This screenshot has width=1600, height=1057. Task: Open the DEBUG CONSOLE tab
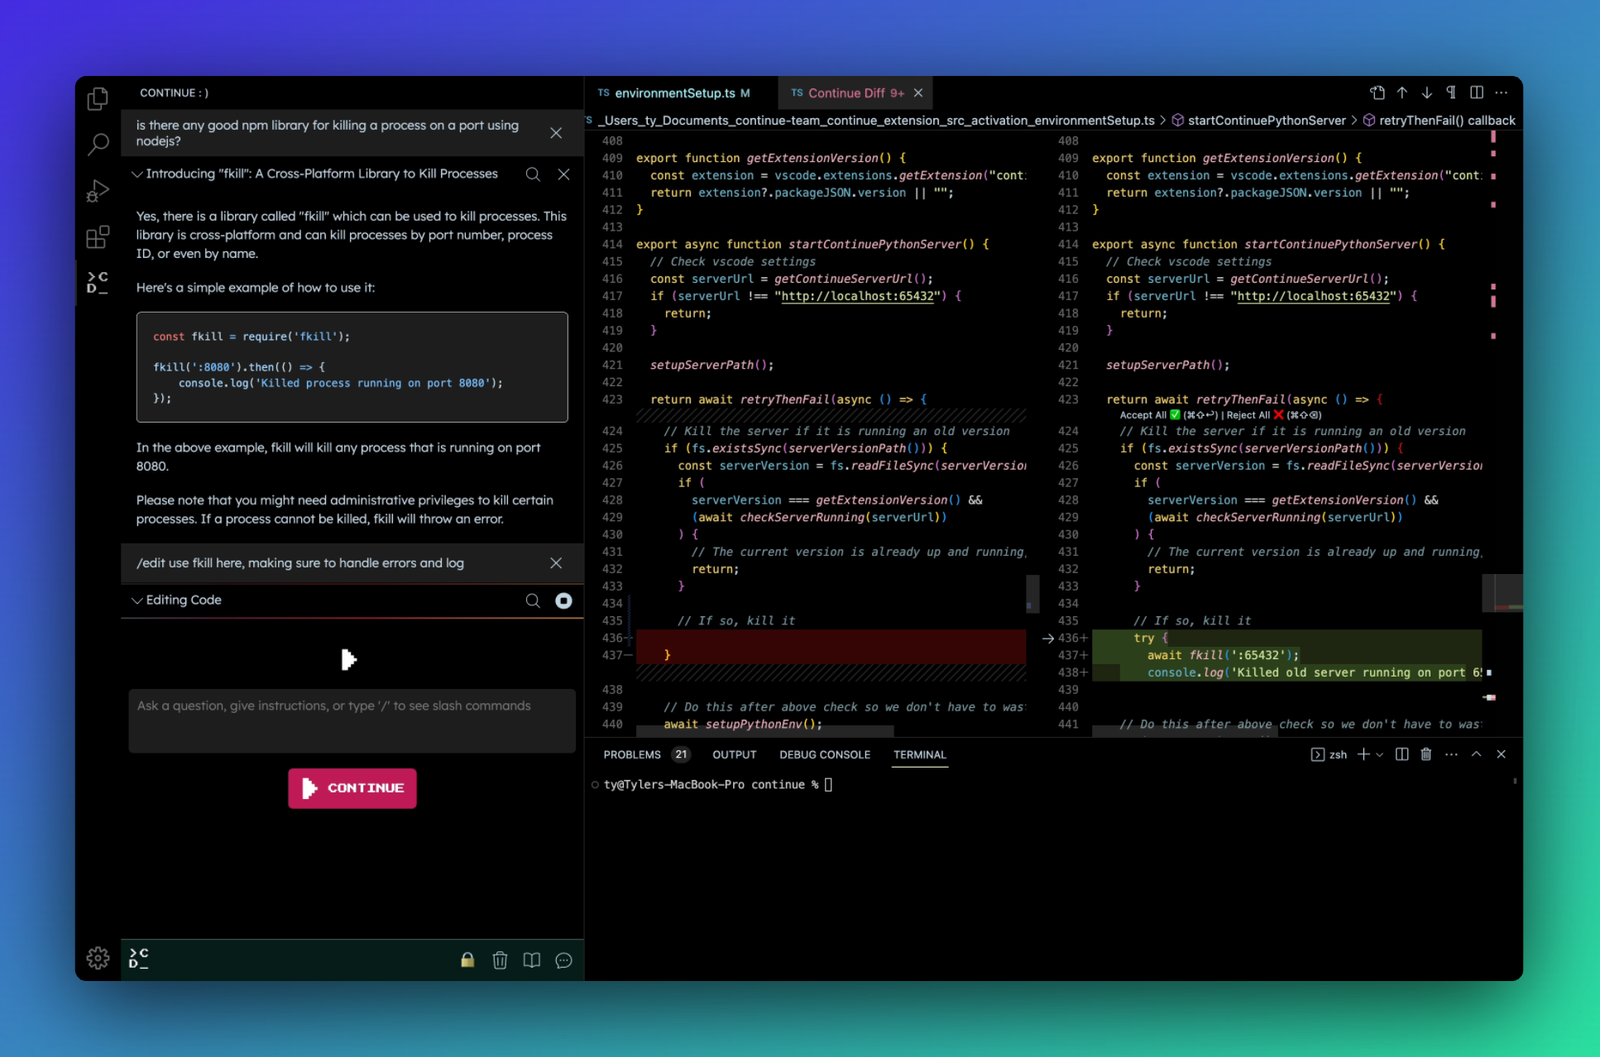click(824, 754)
